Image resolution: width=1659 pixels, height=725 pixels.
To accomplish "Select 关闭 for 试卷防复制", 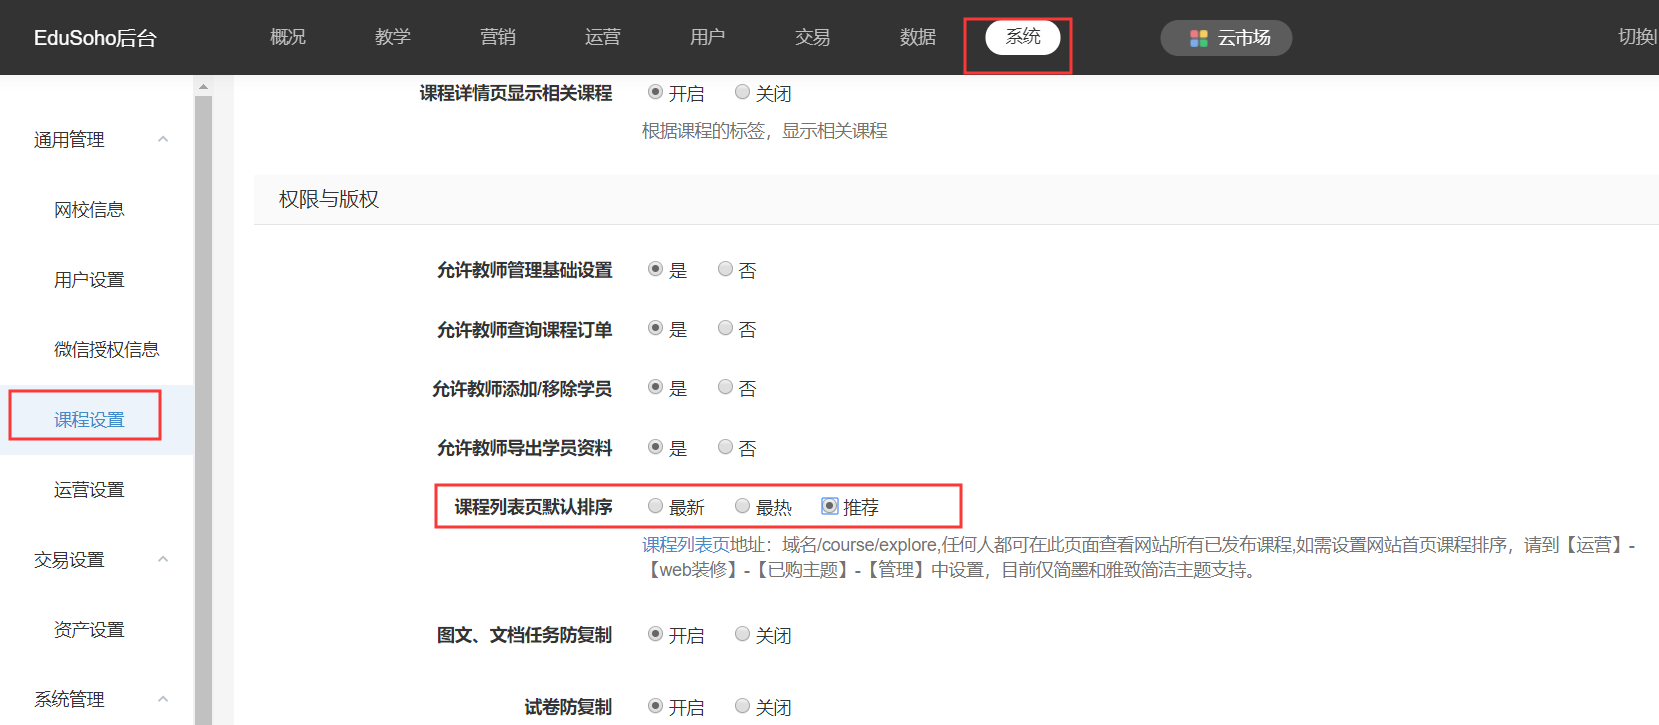I will pos(743,706).
